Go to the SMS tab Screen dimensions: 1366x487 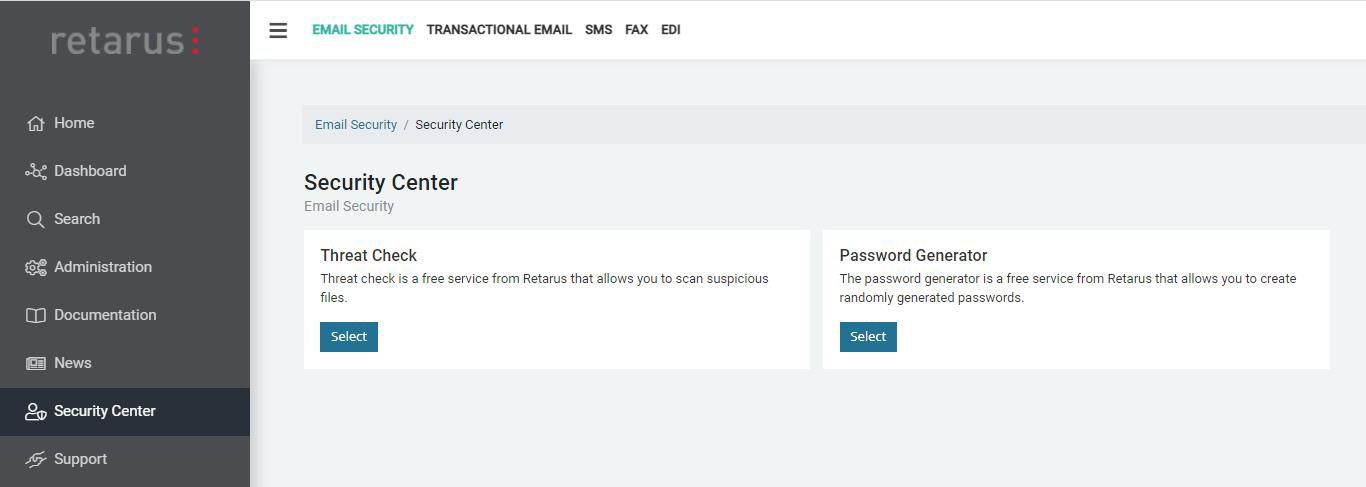598,30
